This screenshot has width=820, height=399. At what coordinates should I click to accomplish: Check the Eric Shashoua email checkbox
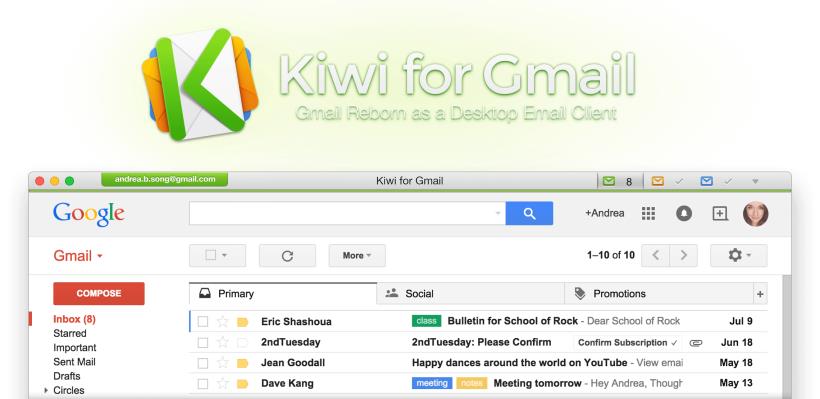[x=203, y=322]
